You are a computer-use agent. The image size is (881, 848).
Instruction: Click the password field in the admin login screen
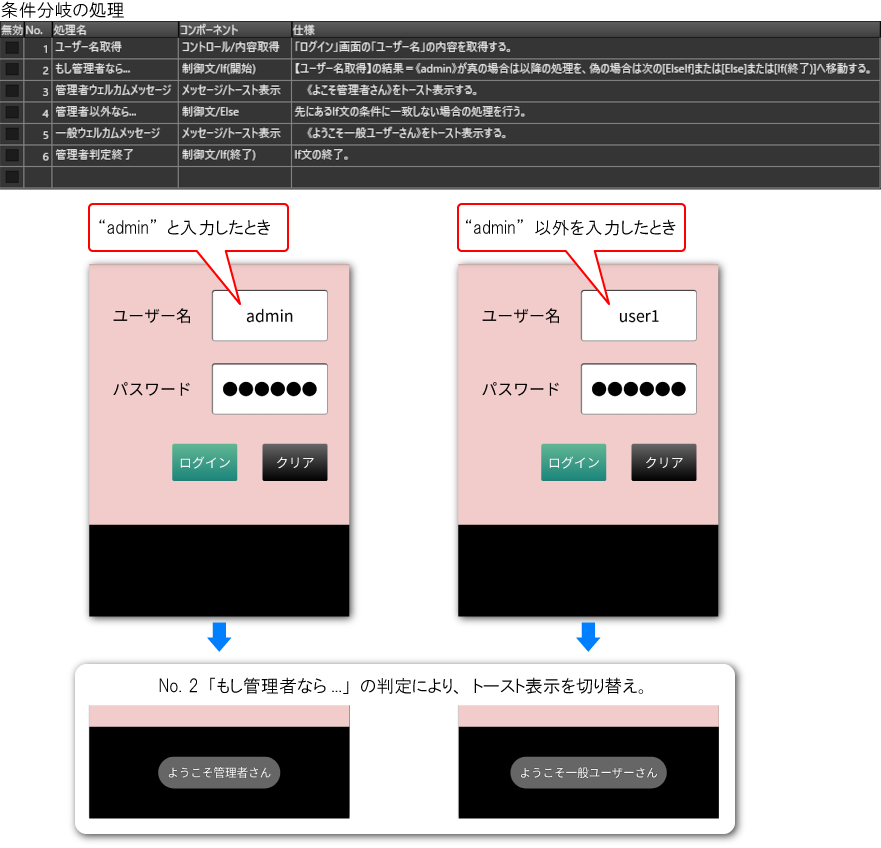[x=270, y=389]
